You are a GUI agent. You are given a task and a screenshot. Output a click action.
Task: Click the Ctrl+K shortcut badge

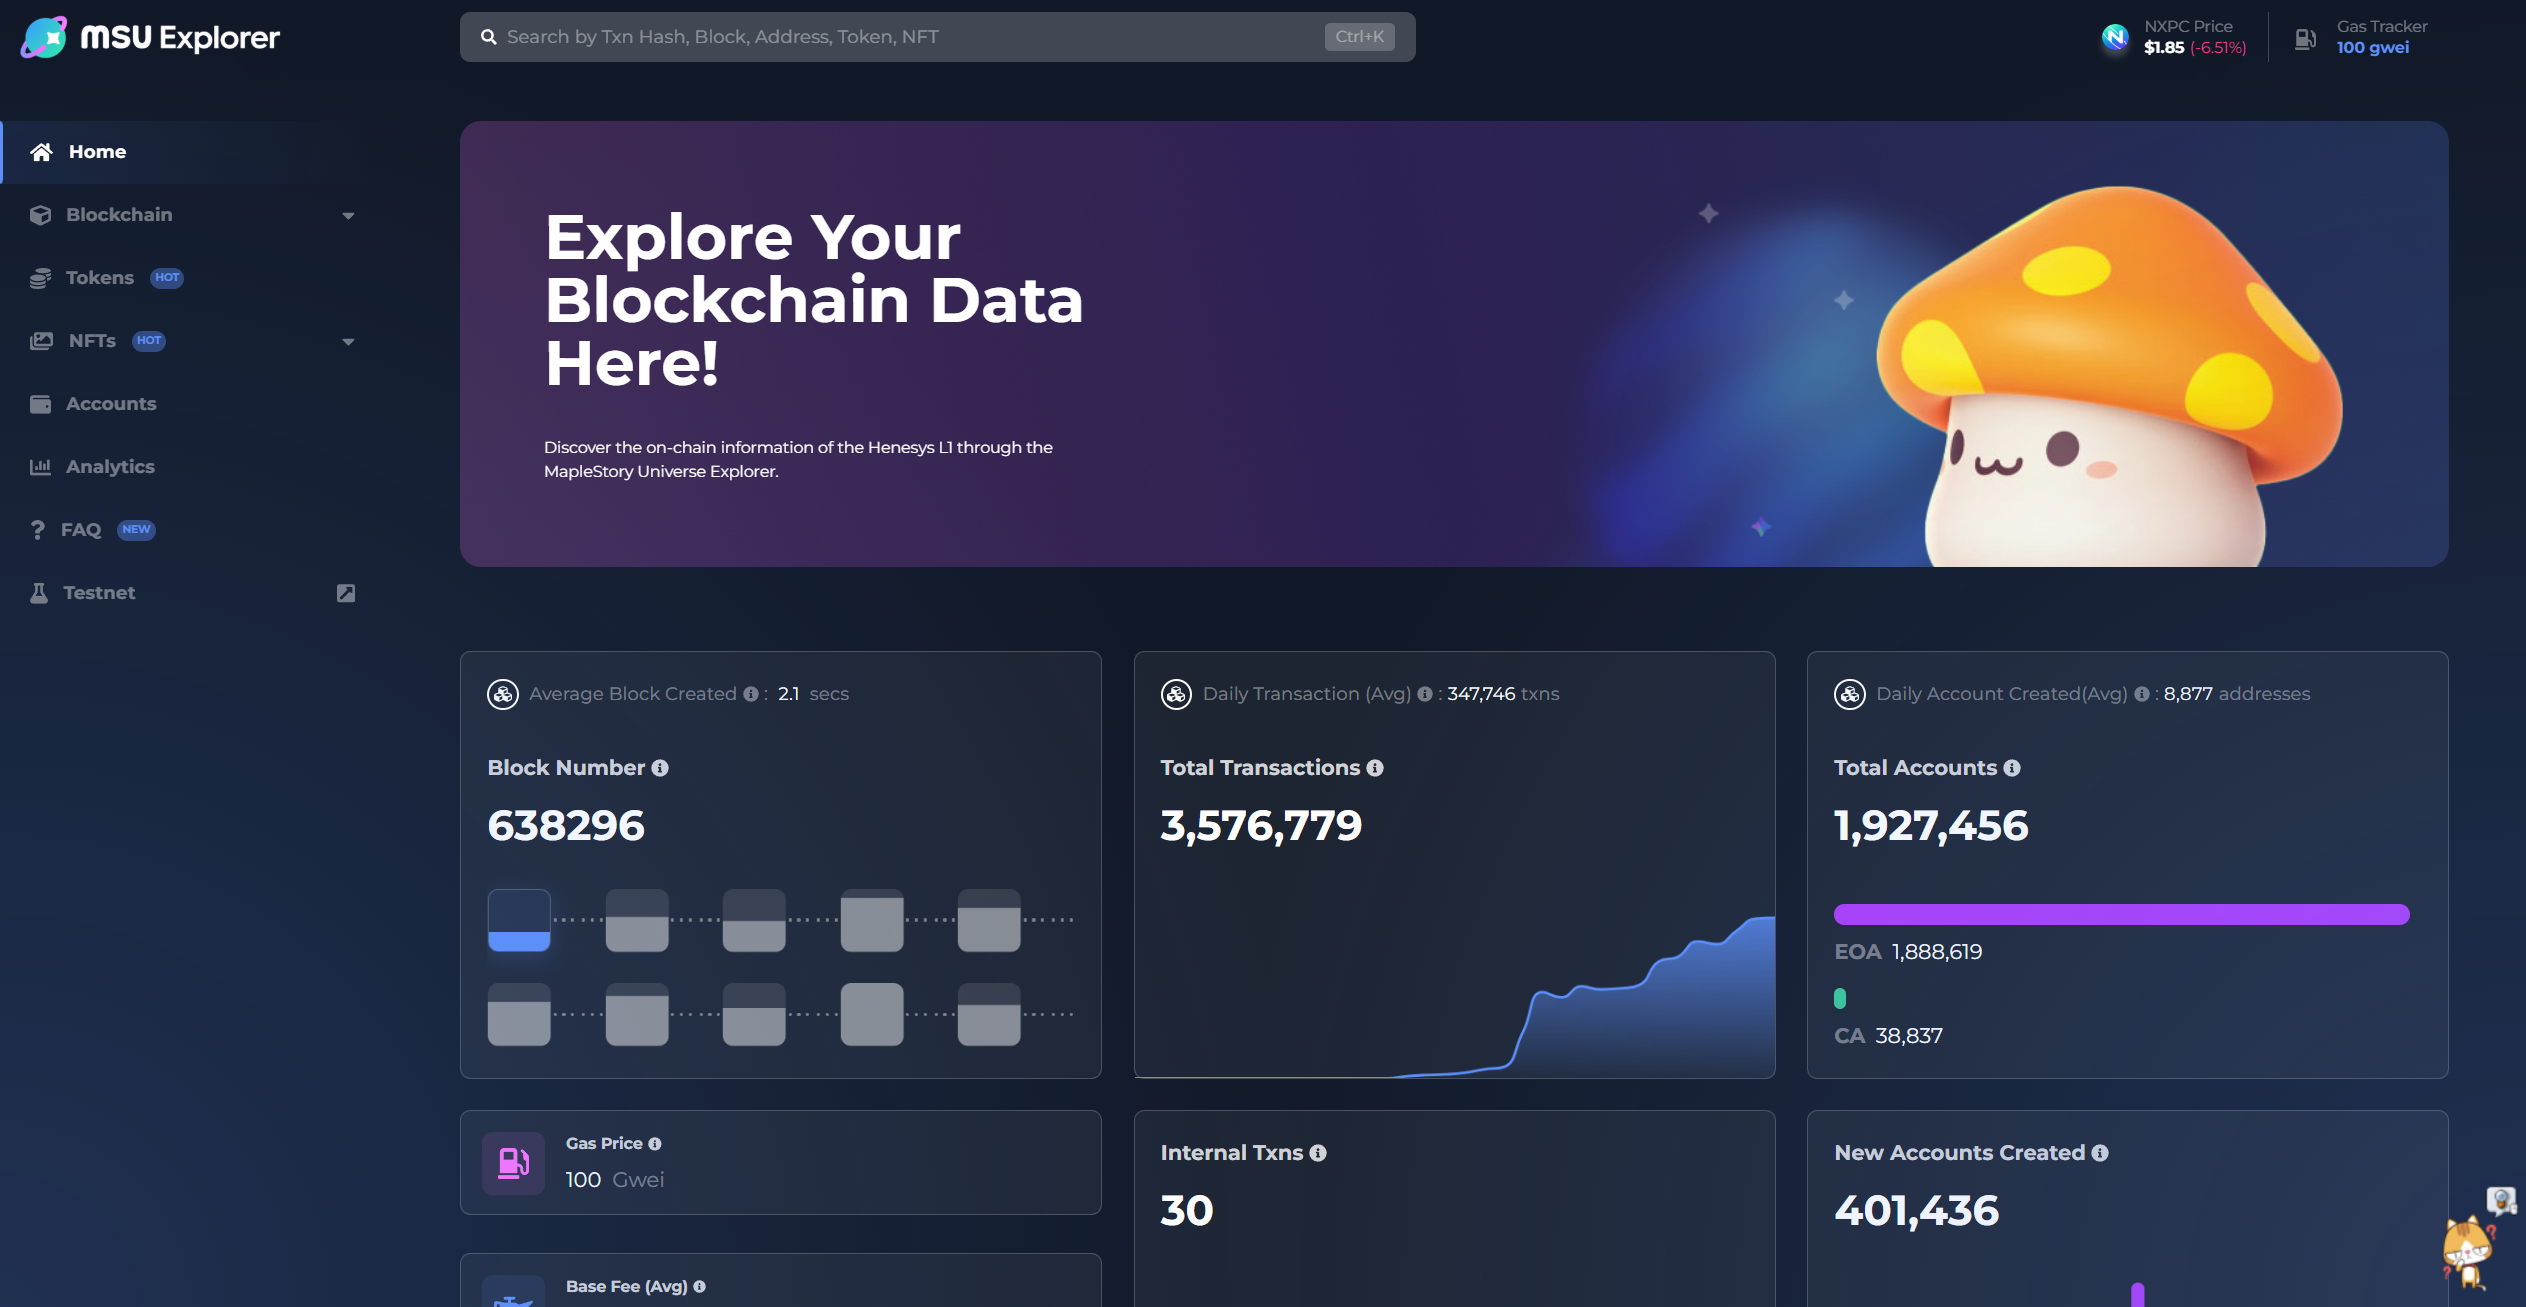pyautogui.click(x=1359, y=37)
